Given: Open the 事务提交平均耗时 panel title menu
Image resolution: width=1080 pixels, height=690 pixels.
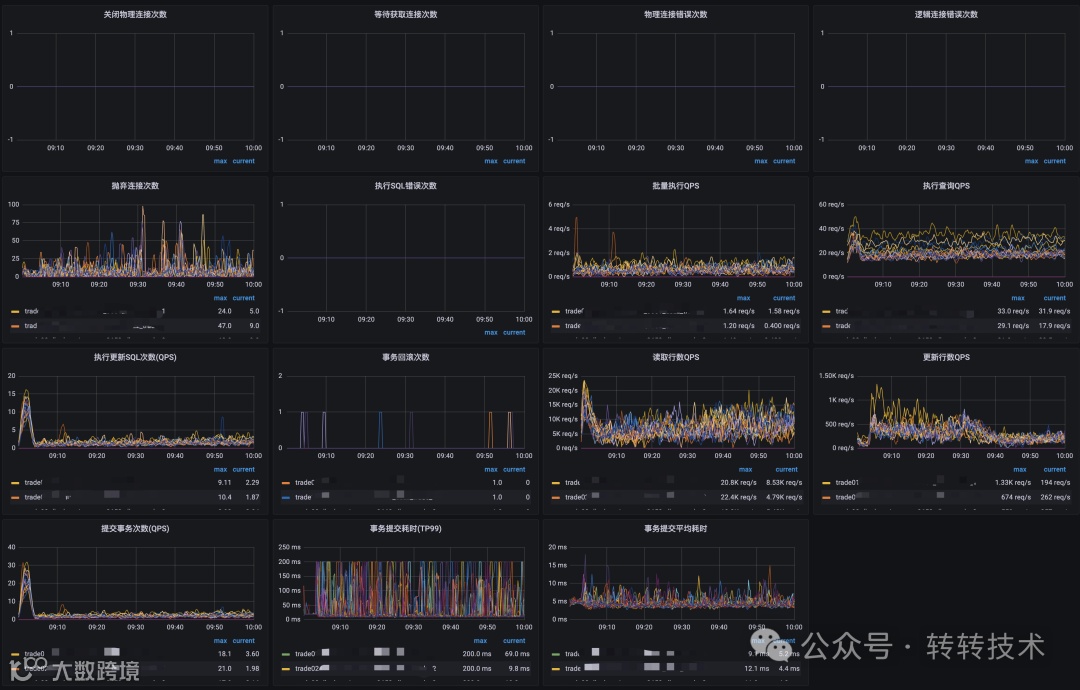Looking at the screenshot, I should pos(676,529).
